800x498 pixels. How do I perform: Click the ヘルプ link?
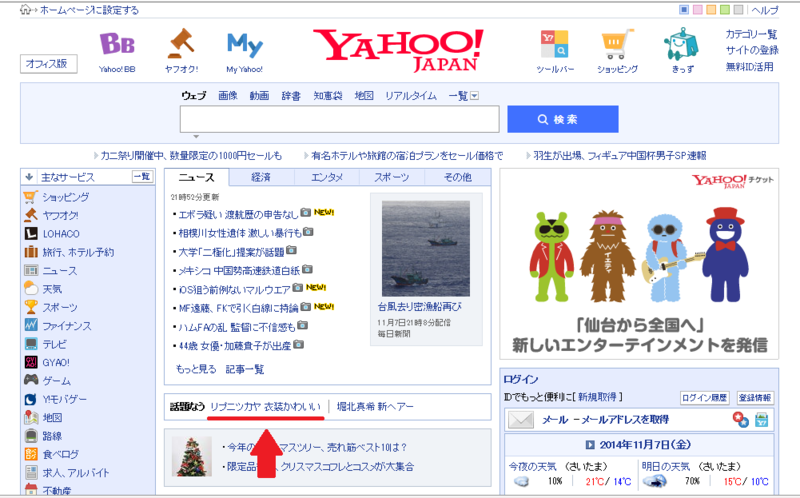pyautogui.click(x=764, y=10)
